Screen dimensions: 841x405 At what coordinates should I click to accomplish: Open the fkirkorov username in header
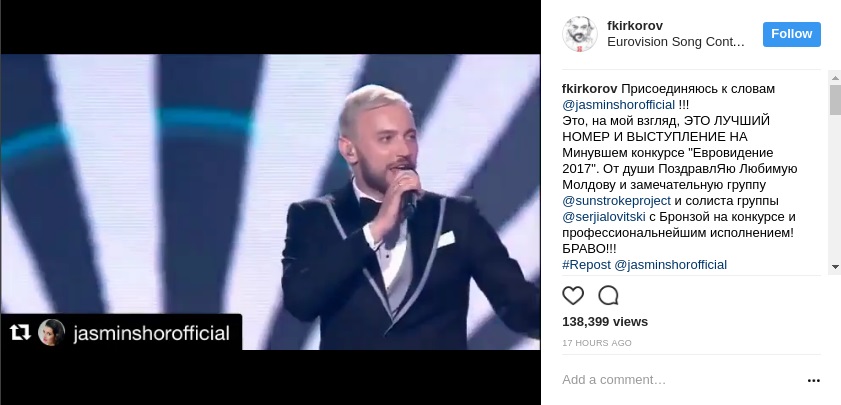pyautogui.click(x=635, y=26)
